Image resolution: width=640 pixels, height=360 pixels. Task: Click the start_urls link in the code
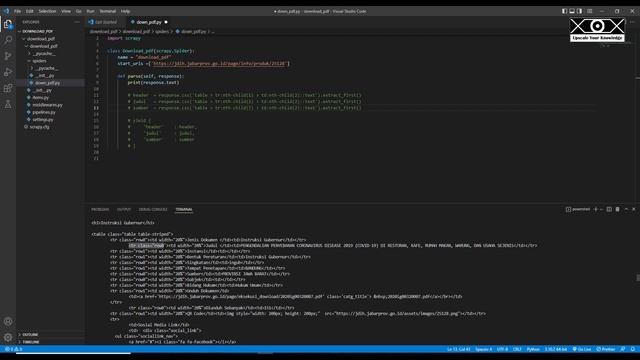(220, 64)
